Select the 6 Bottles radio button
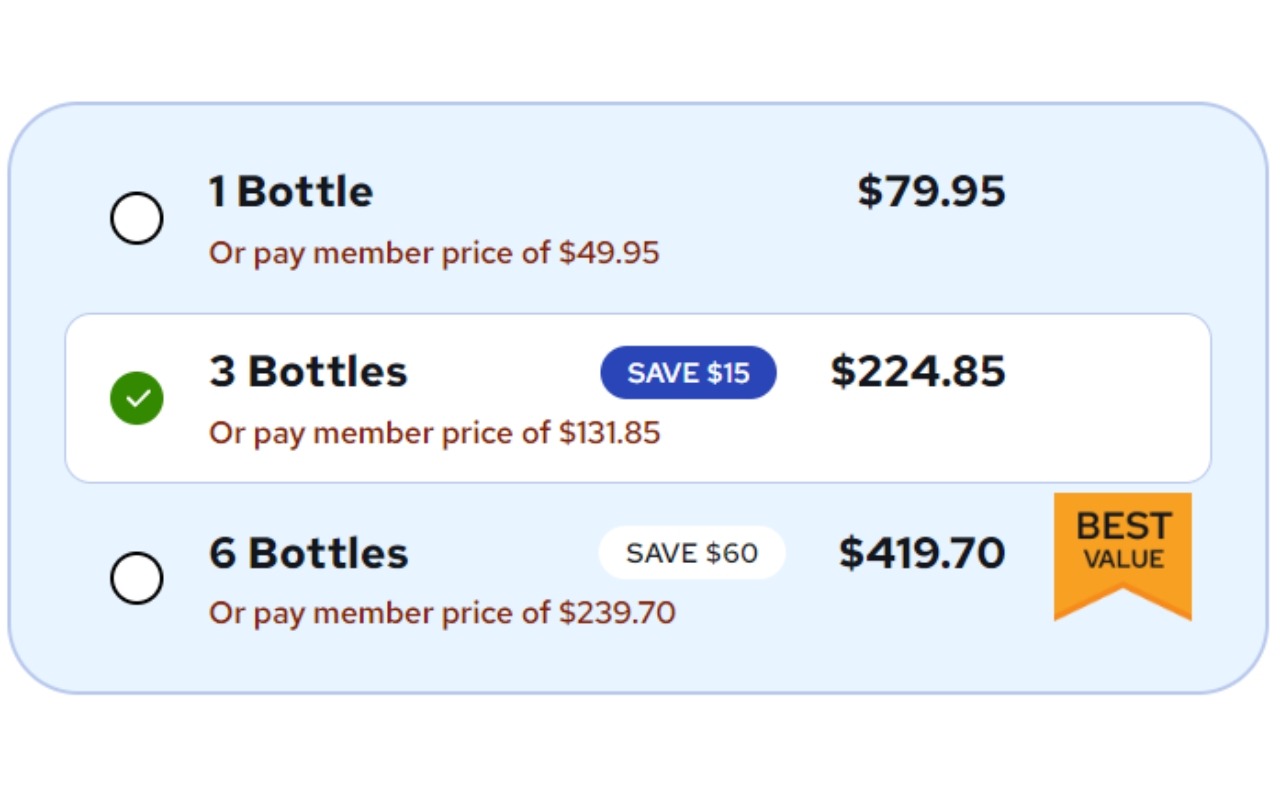The image size is (1280, 800). [136, 578]
